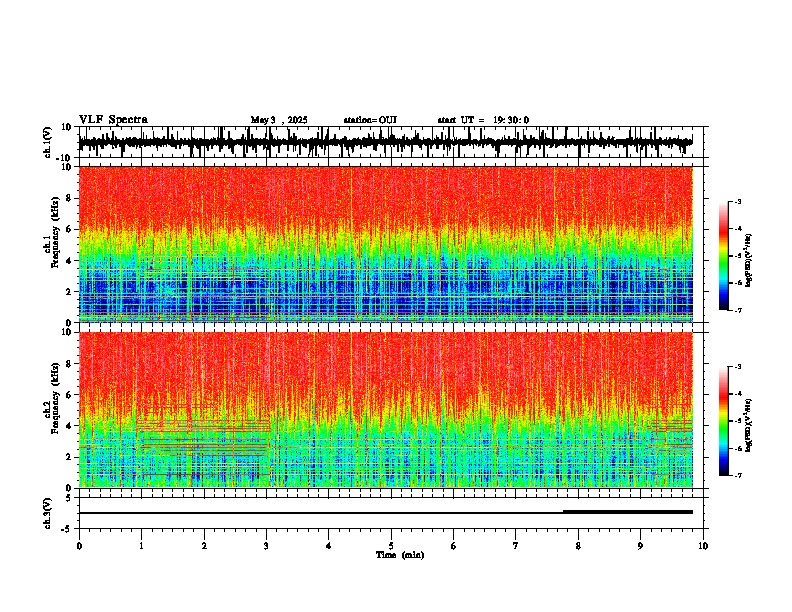Click inside the ch.2 spectrogram panel

385,410
